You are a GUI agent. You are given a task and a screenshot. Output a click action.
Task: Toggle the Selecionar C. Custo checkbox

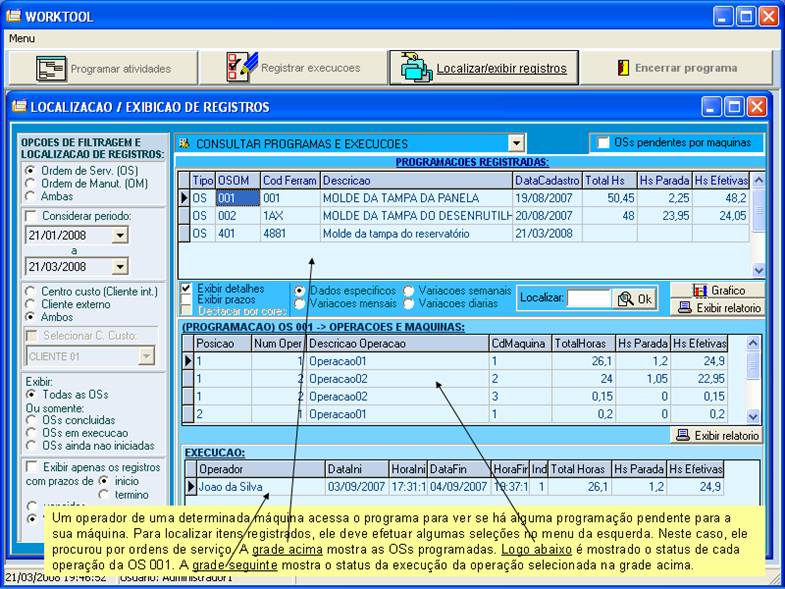click(x=31, y=336)
